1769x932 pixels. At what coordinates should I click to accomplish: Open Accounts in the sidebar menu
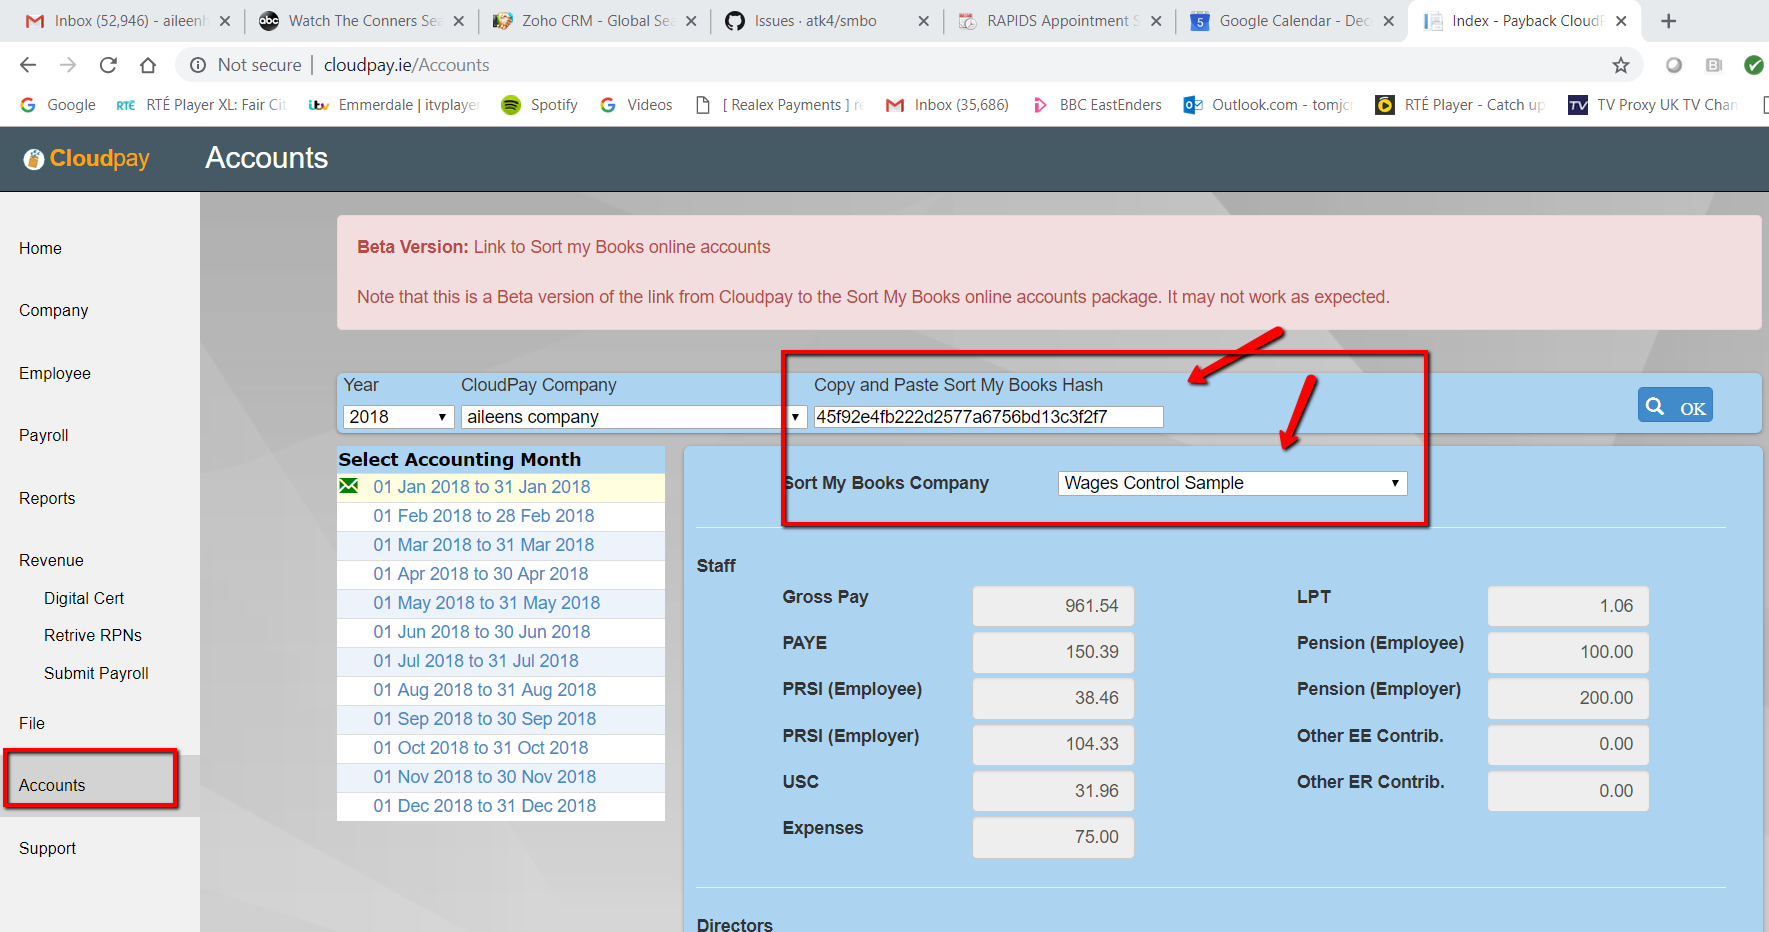coord(52,785)
